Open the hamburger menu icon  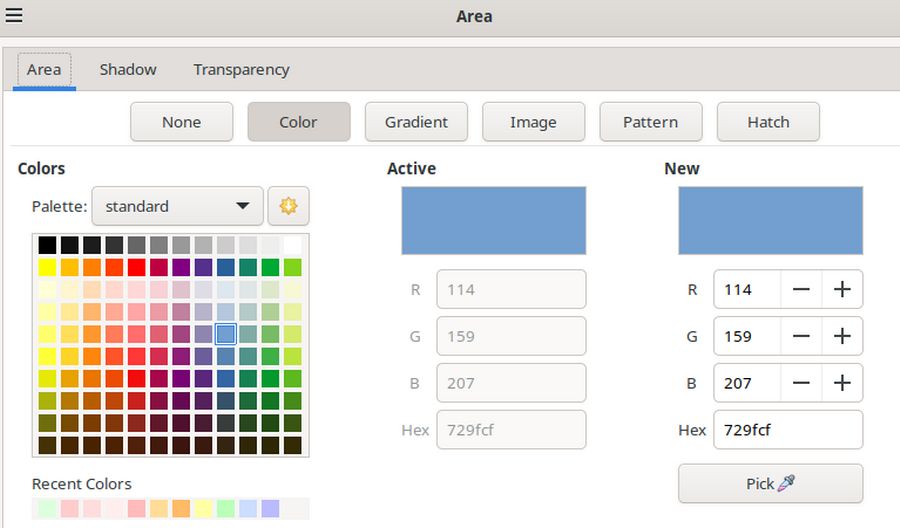(x=14, y=15)
